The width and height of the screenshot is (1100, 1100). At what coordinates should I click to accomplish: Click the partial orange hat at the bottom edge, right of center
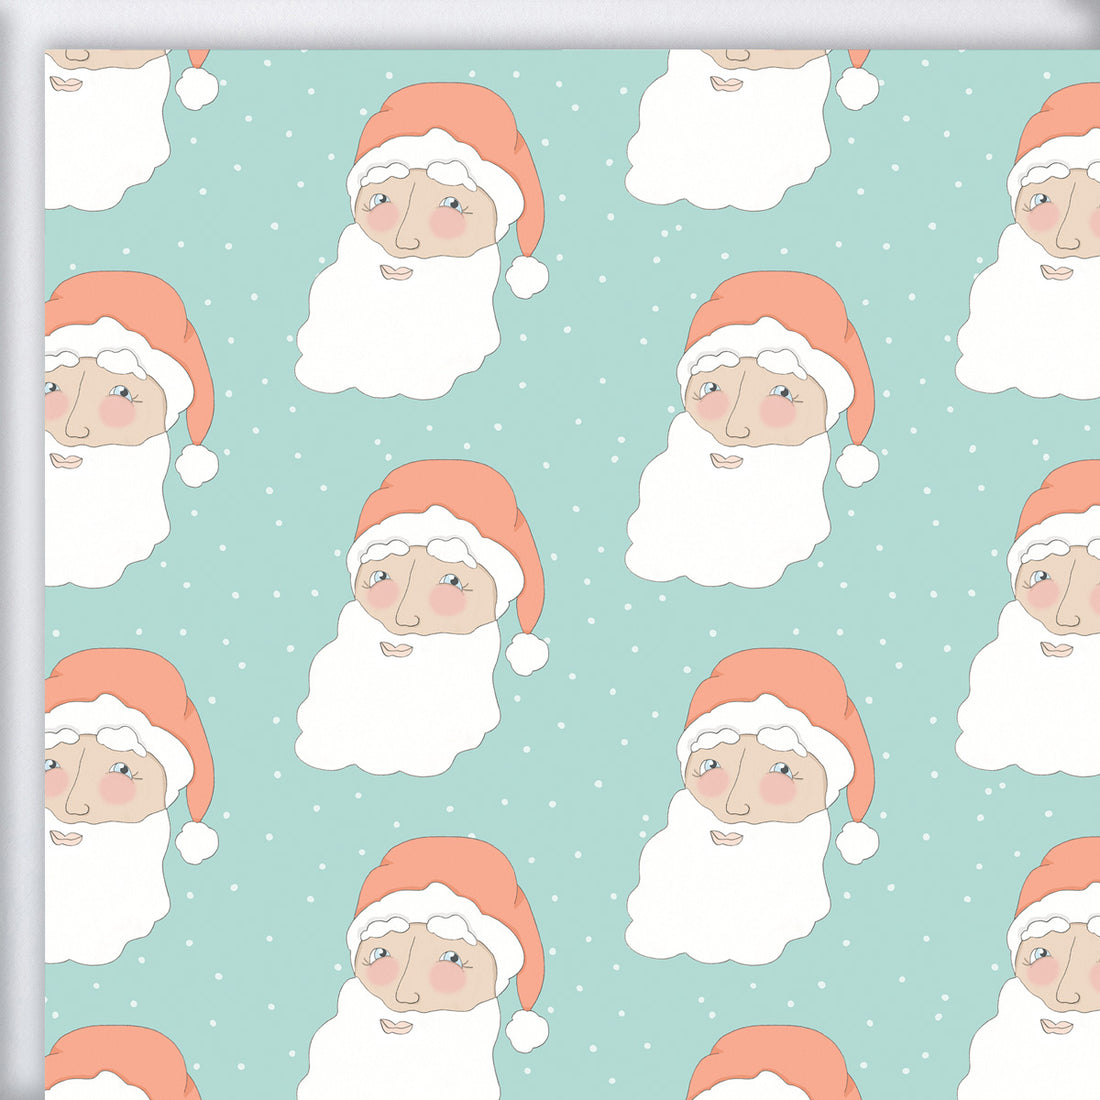click(x=770, y=1060)
